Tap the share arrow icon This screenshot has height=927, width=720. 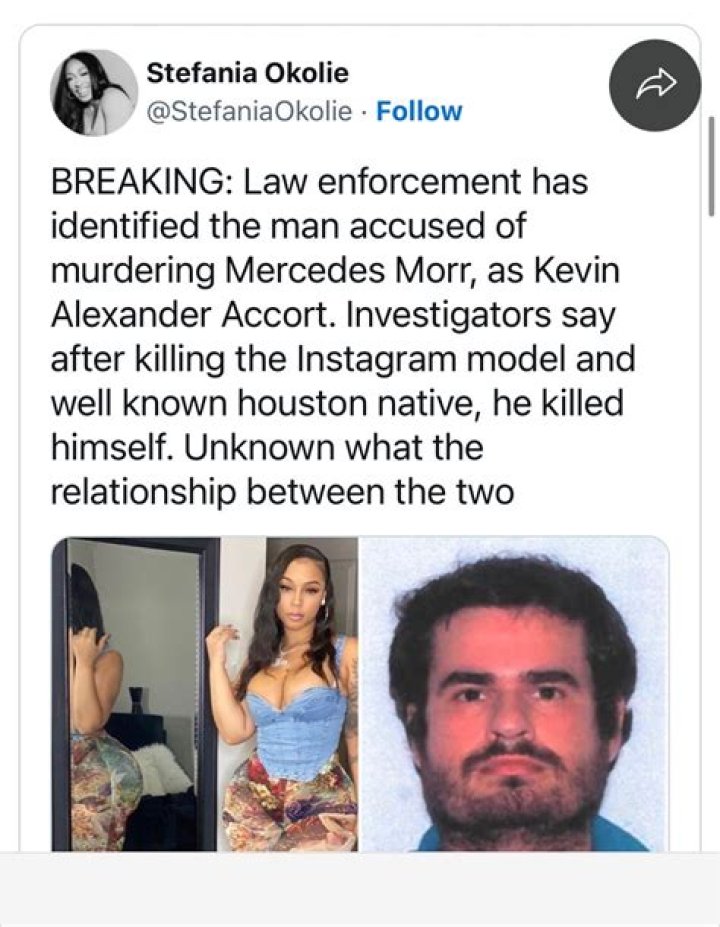[655, 85]
